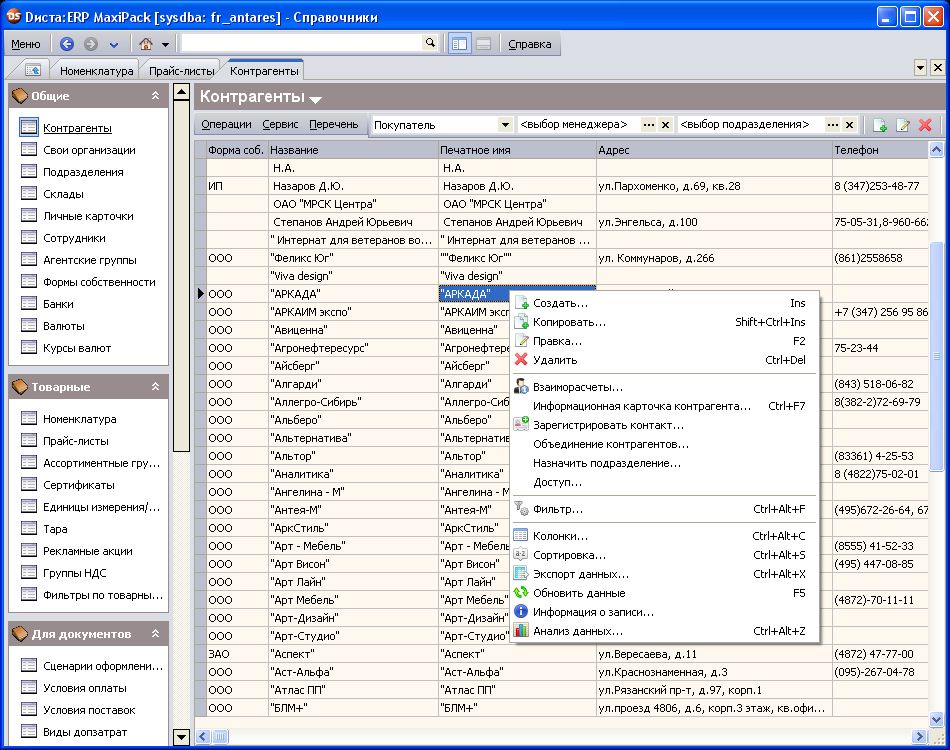The image size is (950, 750).
Task: Expand the Контрагенты title dropdown arrow
Action: point(316,99)
